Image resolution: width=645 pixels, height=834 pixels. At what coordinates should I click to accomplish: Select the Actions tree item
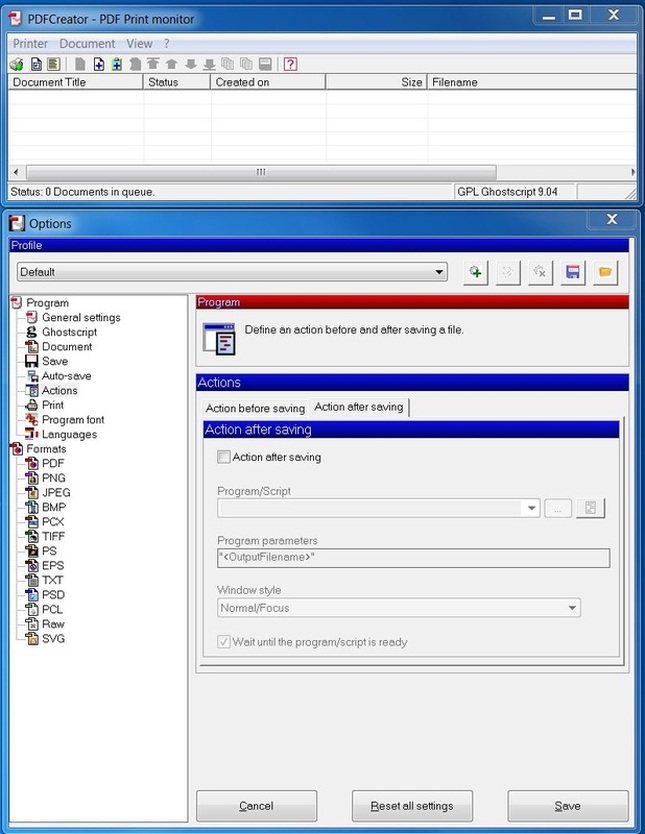click(60, 390)
